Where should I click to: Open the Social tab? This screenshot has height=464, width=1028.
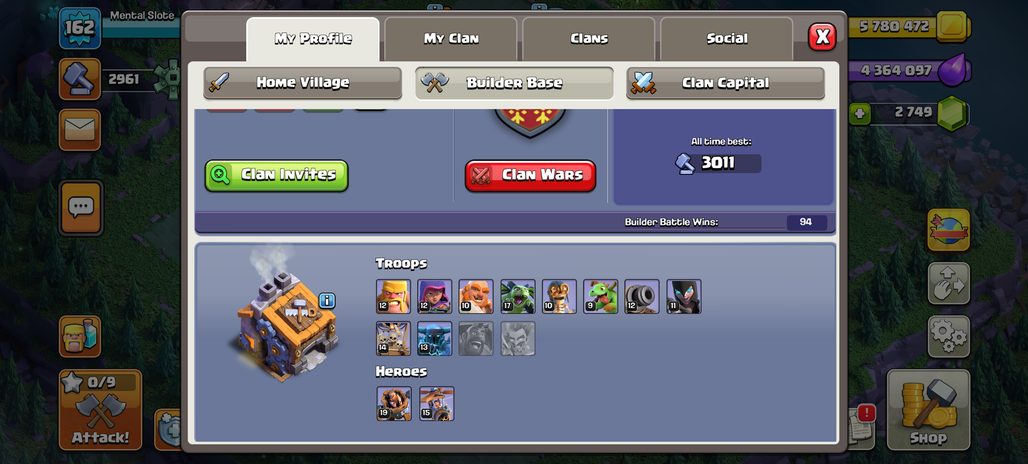click(x=726, y=39)
